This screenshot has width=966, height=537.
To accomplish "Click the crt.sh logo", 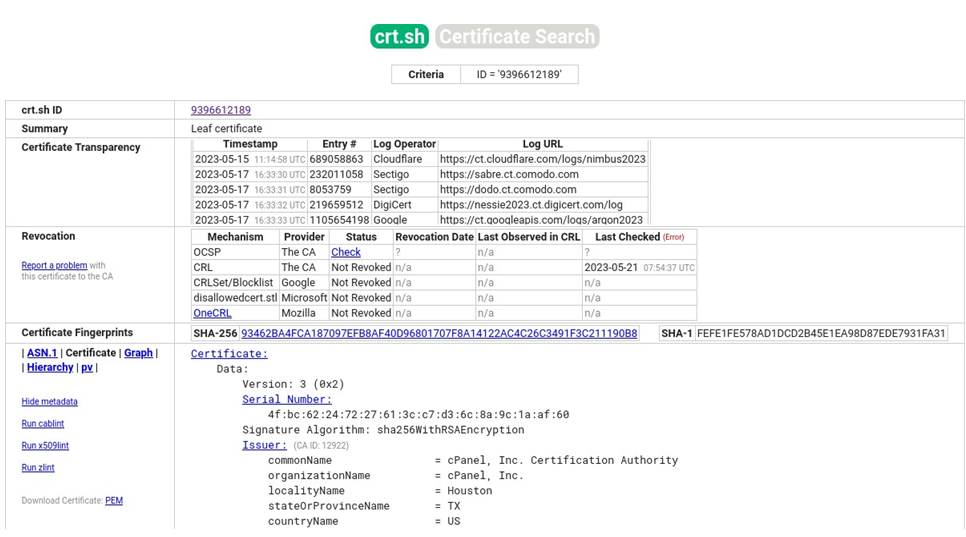I will pyautogui.click(x=399, y=36).
